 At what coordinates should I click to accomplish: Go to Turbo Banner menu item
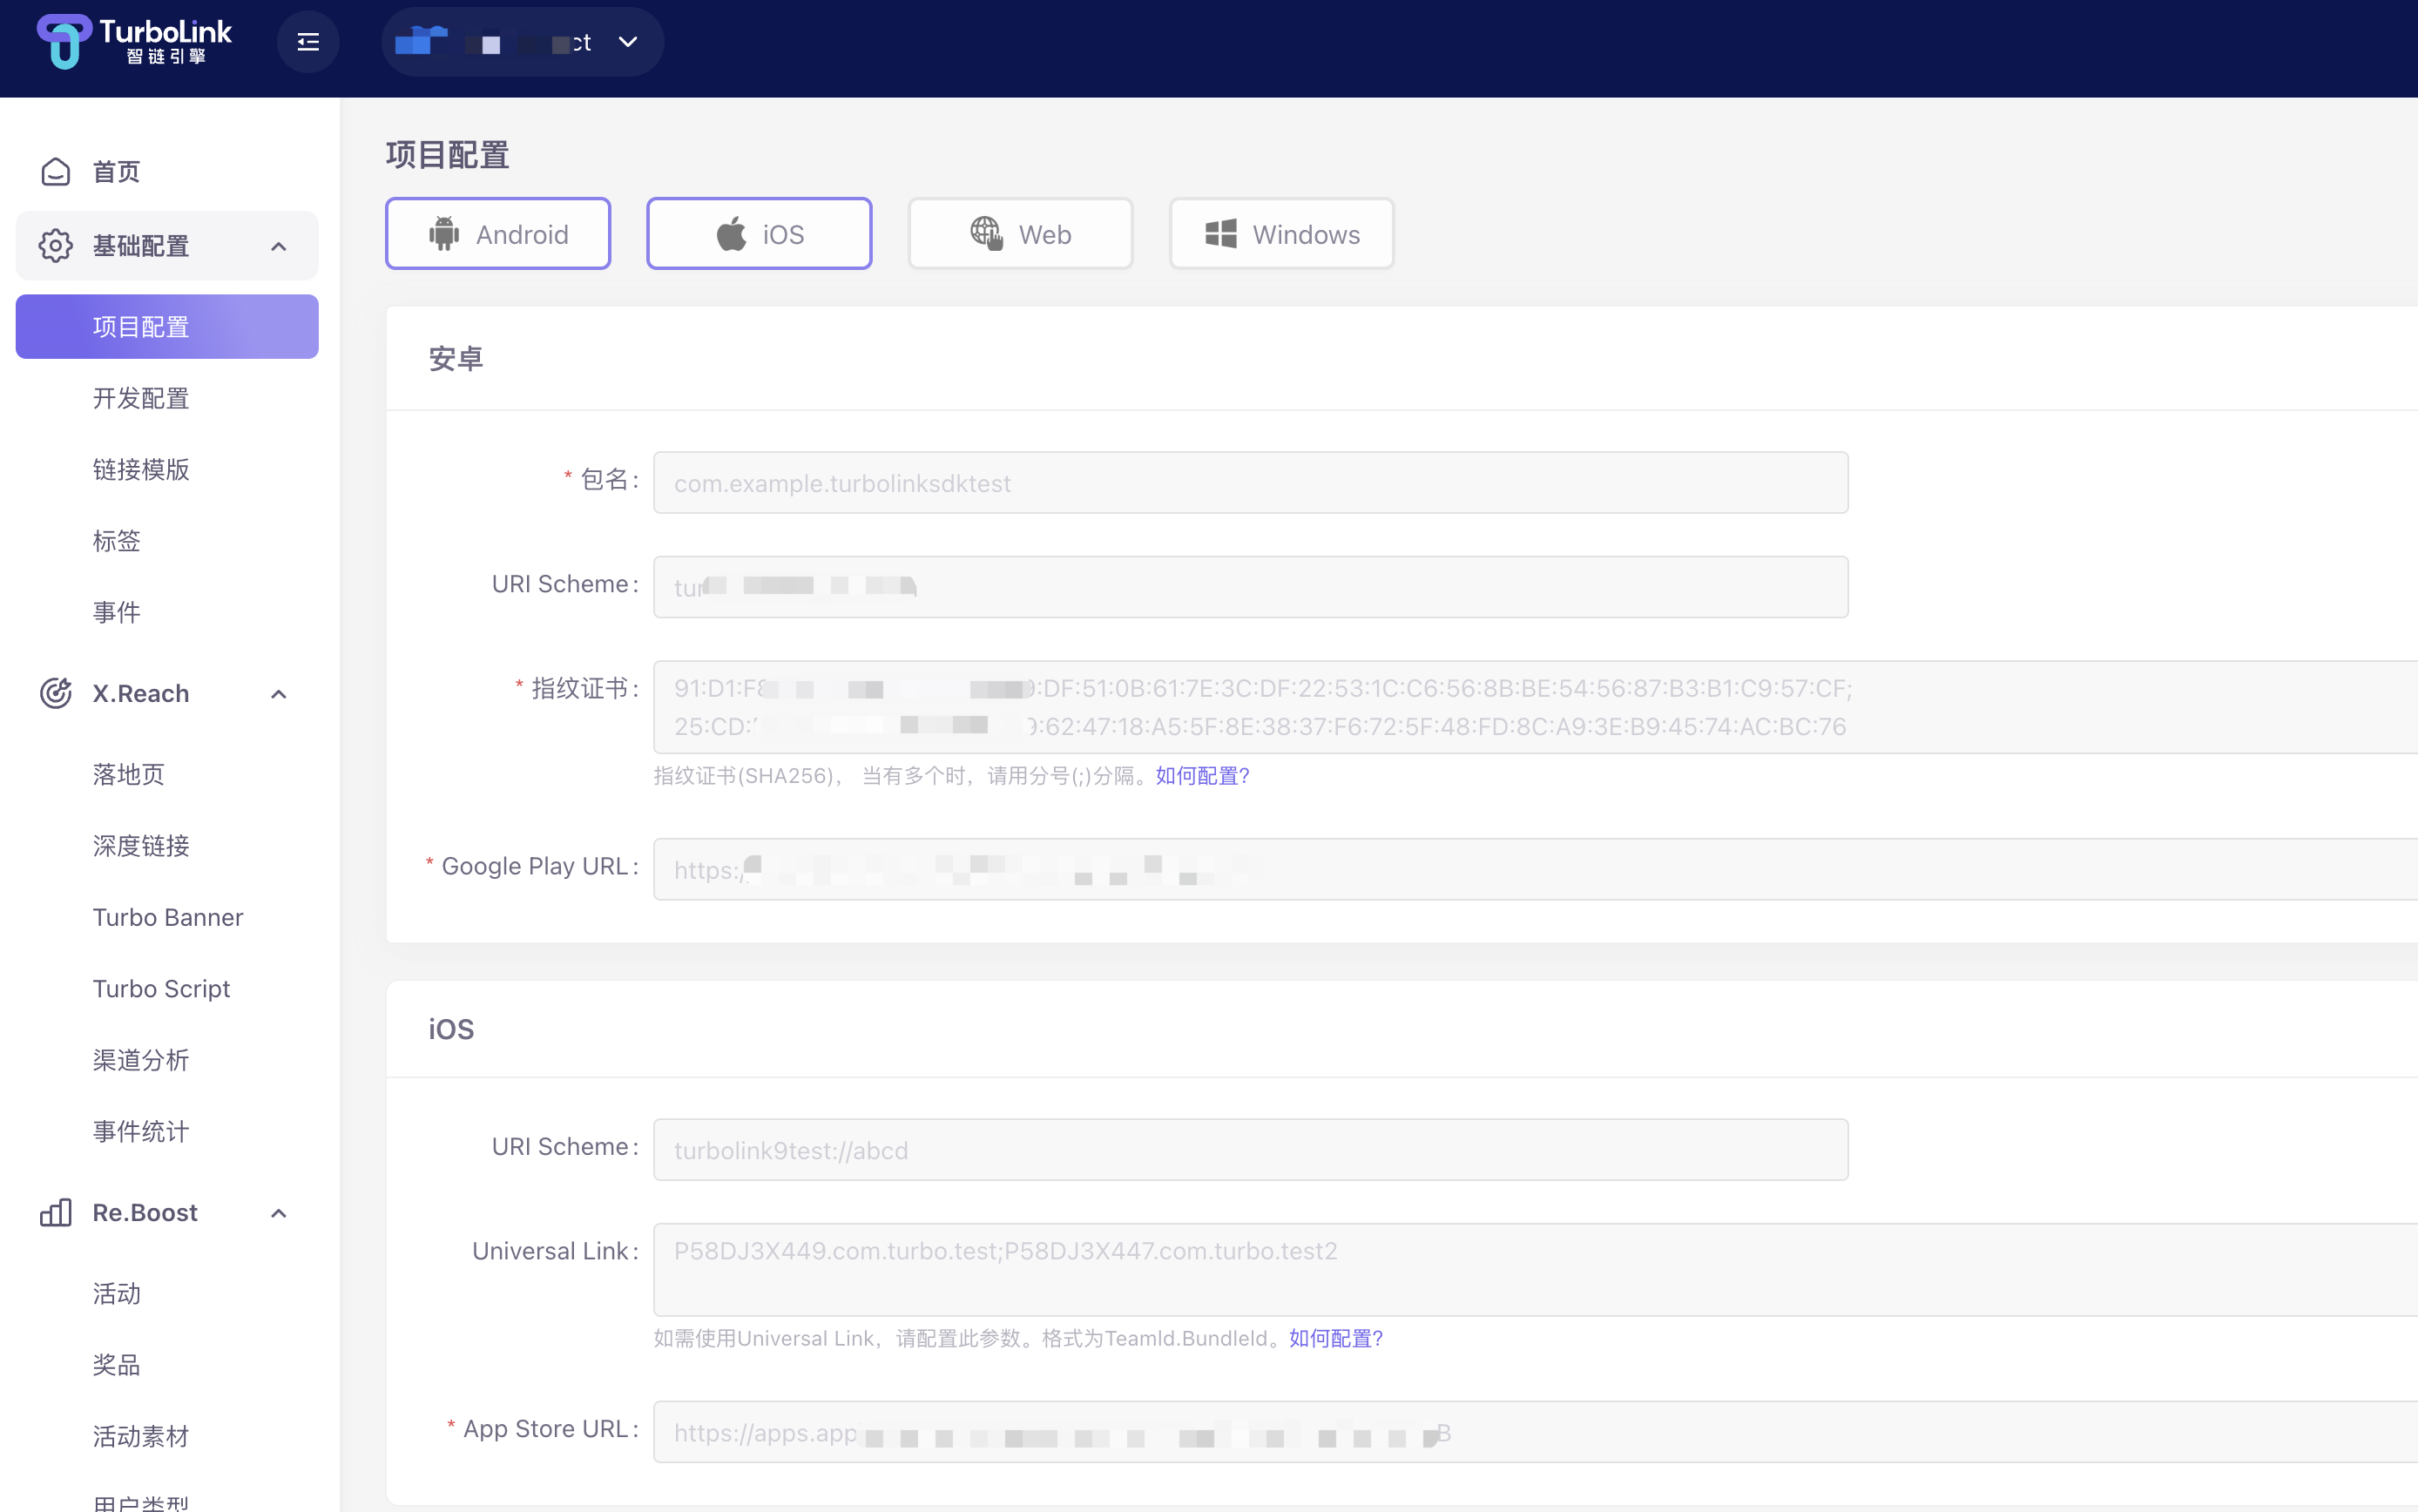pos(168,917)
